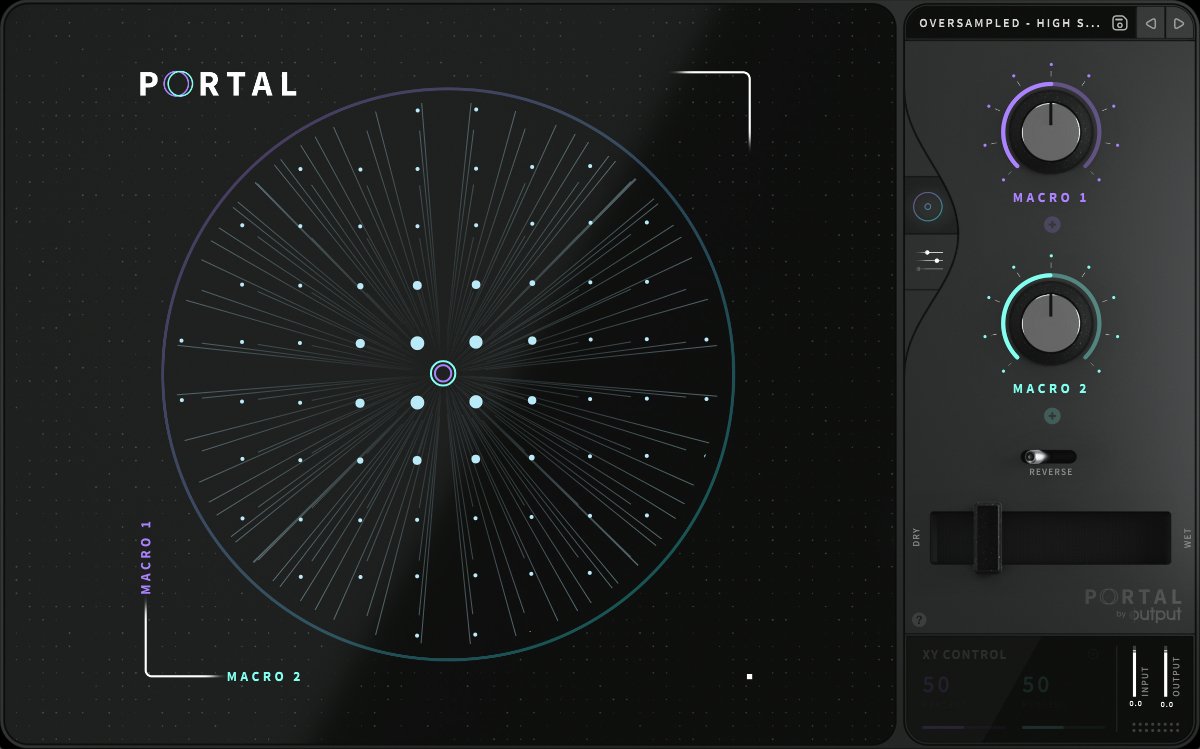Viewport: 1200px width, 749px height.
Task: Click the dotted grip icon below the meters
Action: coord(1153,727)
